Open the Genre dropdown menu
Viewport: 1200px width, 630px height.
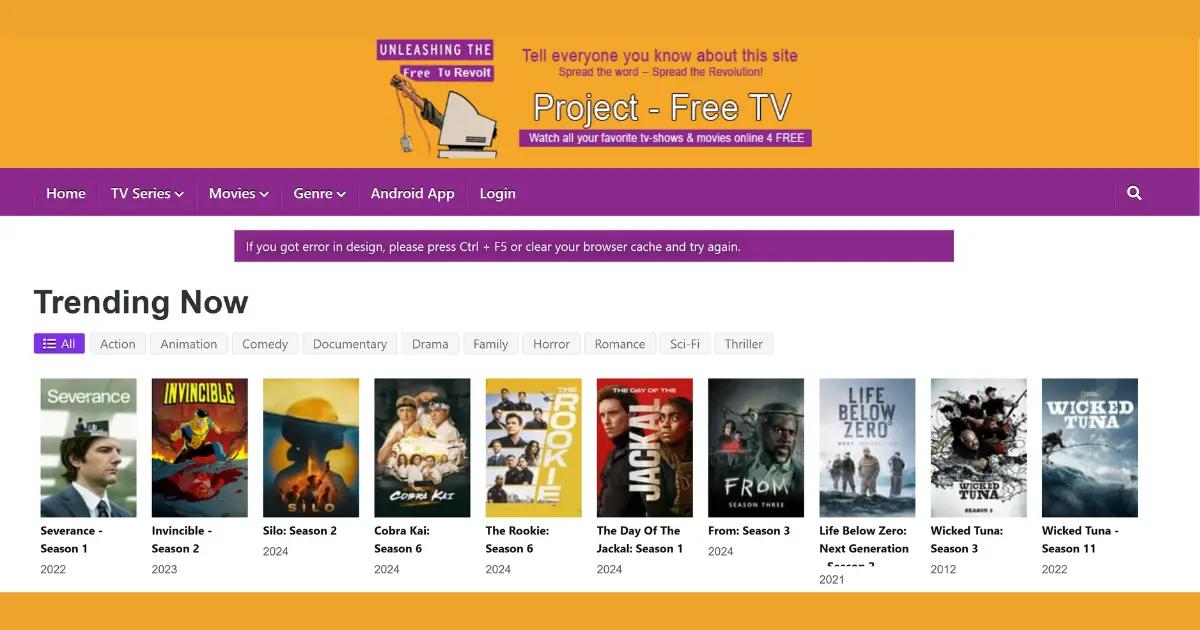coord(319,193)
